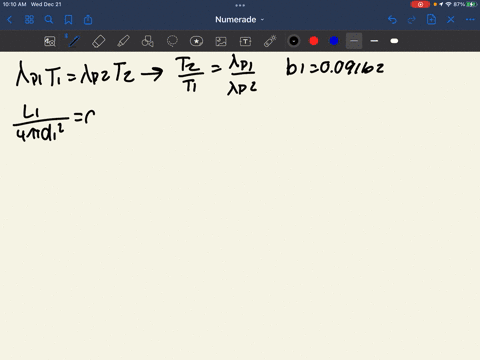Select the medium stroke width
This screenshot has height=360, width=480.
tap(374, 41)
